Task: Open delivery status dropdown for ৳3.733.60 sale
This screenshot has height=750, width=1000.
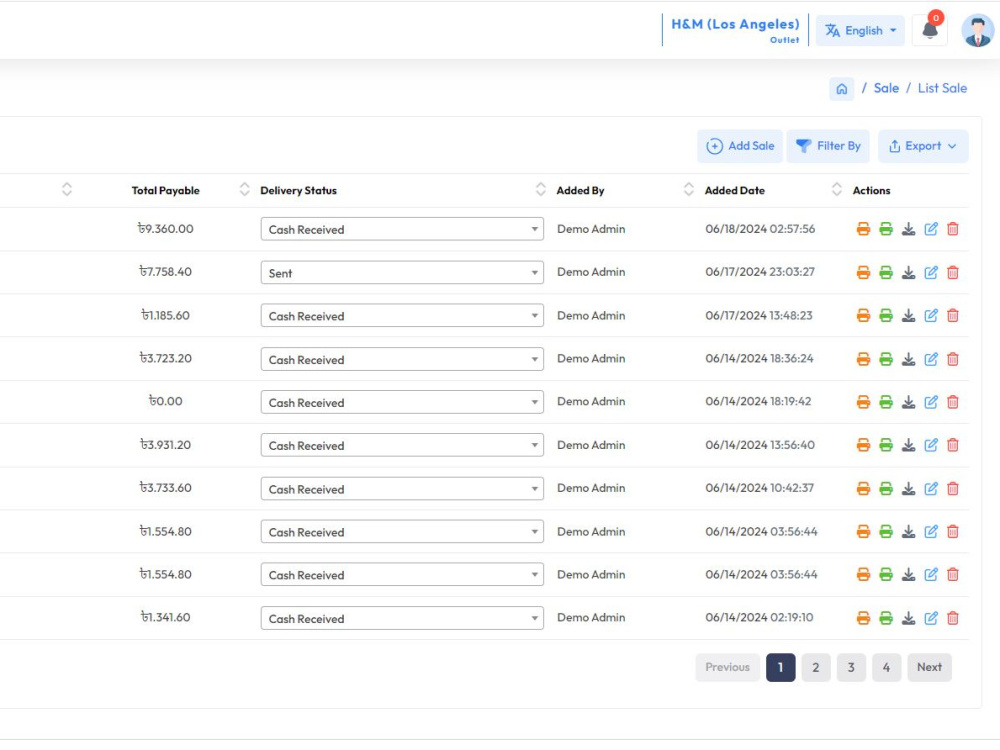Action: coord(402,489)
